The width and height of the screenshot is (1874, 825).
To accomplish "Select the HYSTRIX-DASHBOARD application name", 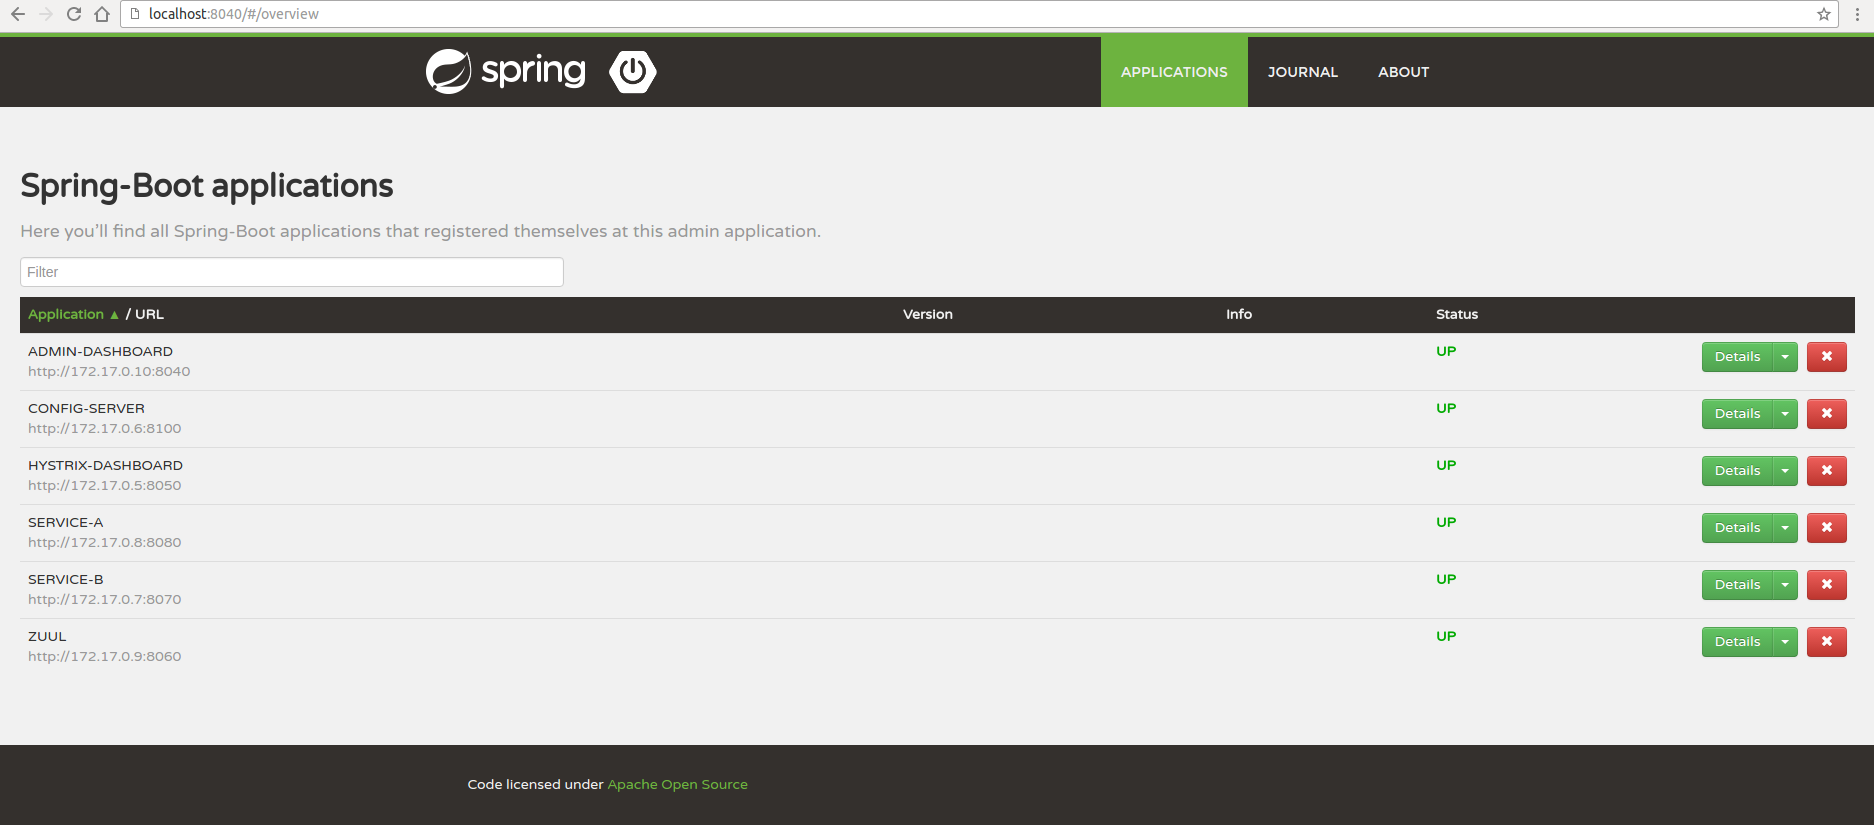I will pos(105,465).
